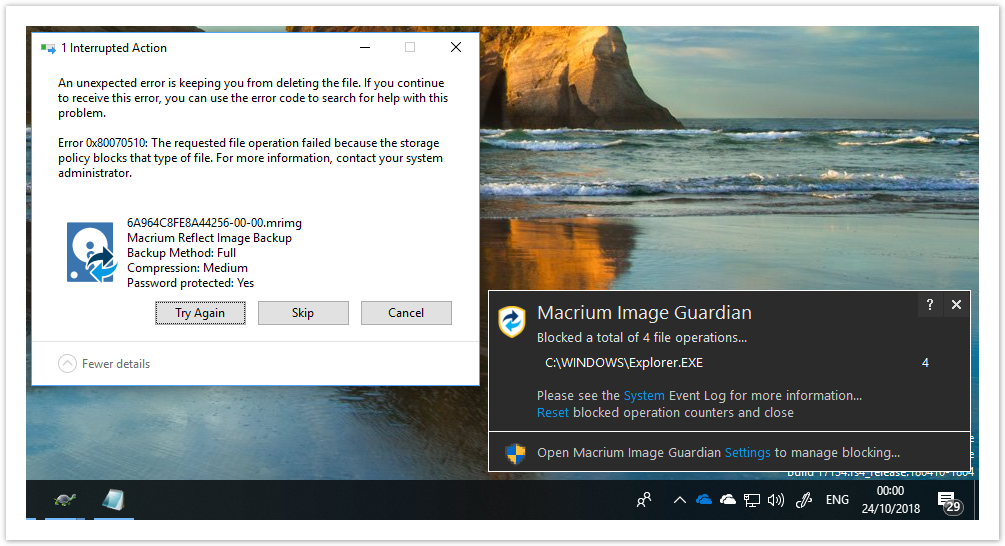
Task: Open the volume speaker tray icon
Action: click(776, 500)
